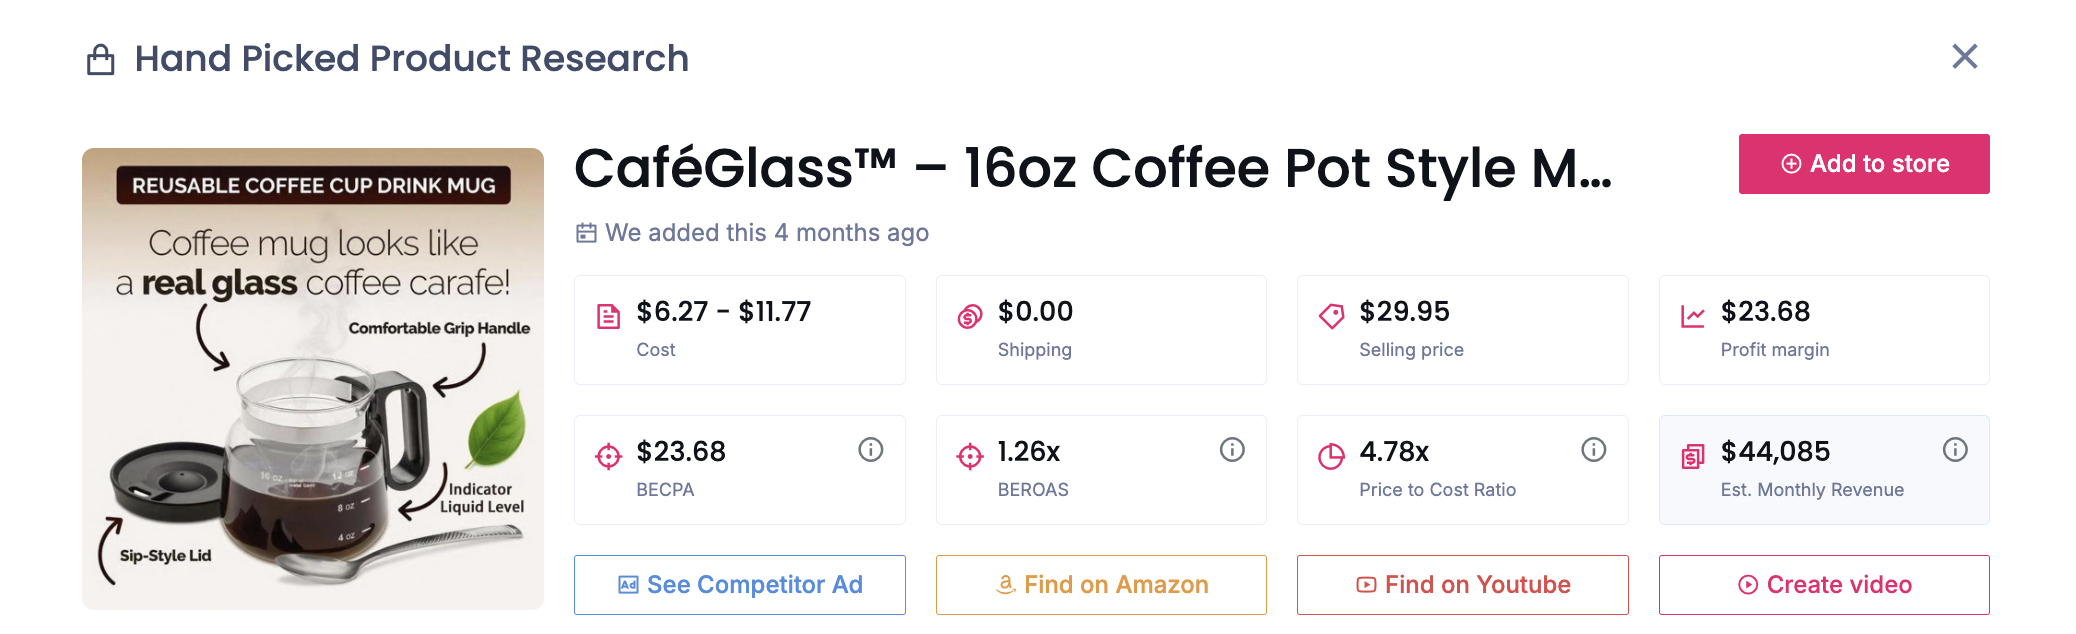Open the Est. Monthly Revenue info tooltip

pyautogui.click(x=1955, y=450)
